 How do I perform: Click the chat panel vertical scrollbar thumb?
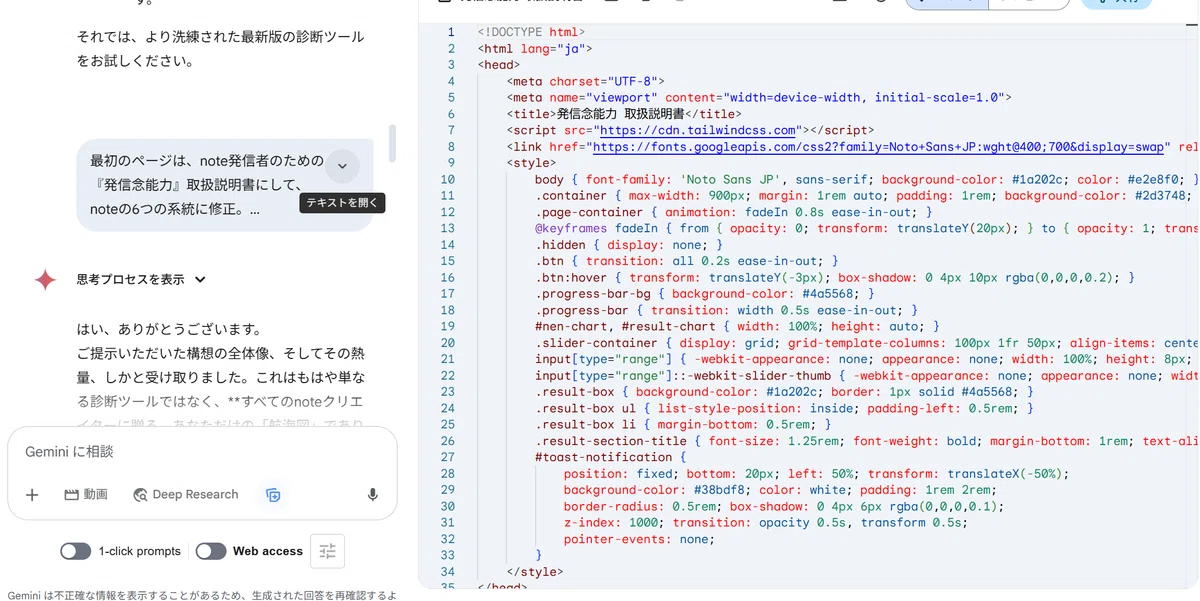393,144
